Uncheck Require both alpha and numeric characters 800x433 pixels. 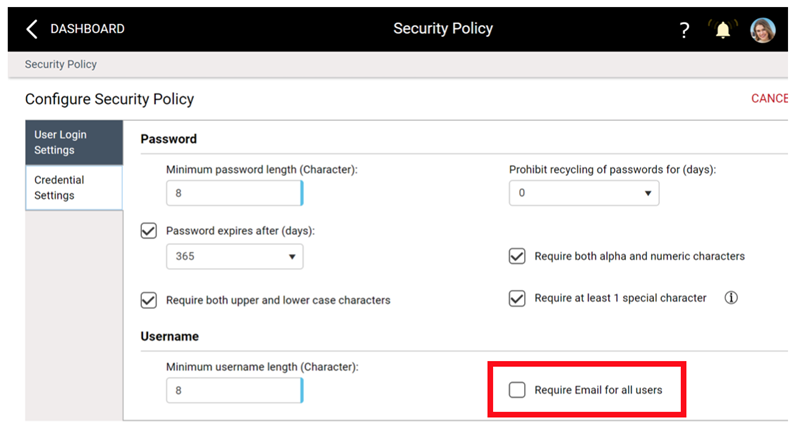point(517,256)
